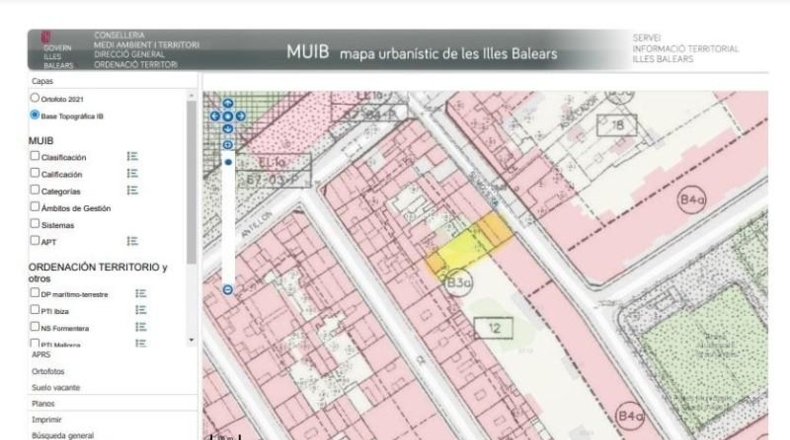The image size is (790, 440).
Task: Click the layer list scroll down arrow
Action: click(191, 340)
